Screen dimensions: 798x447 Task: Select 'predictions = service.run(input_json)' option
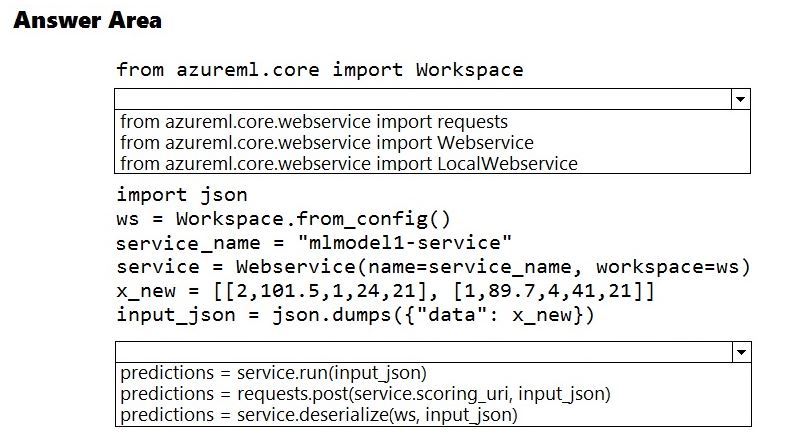273,373
